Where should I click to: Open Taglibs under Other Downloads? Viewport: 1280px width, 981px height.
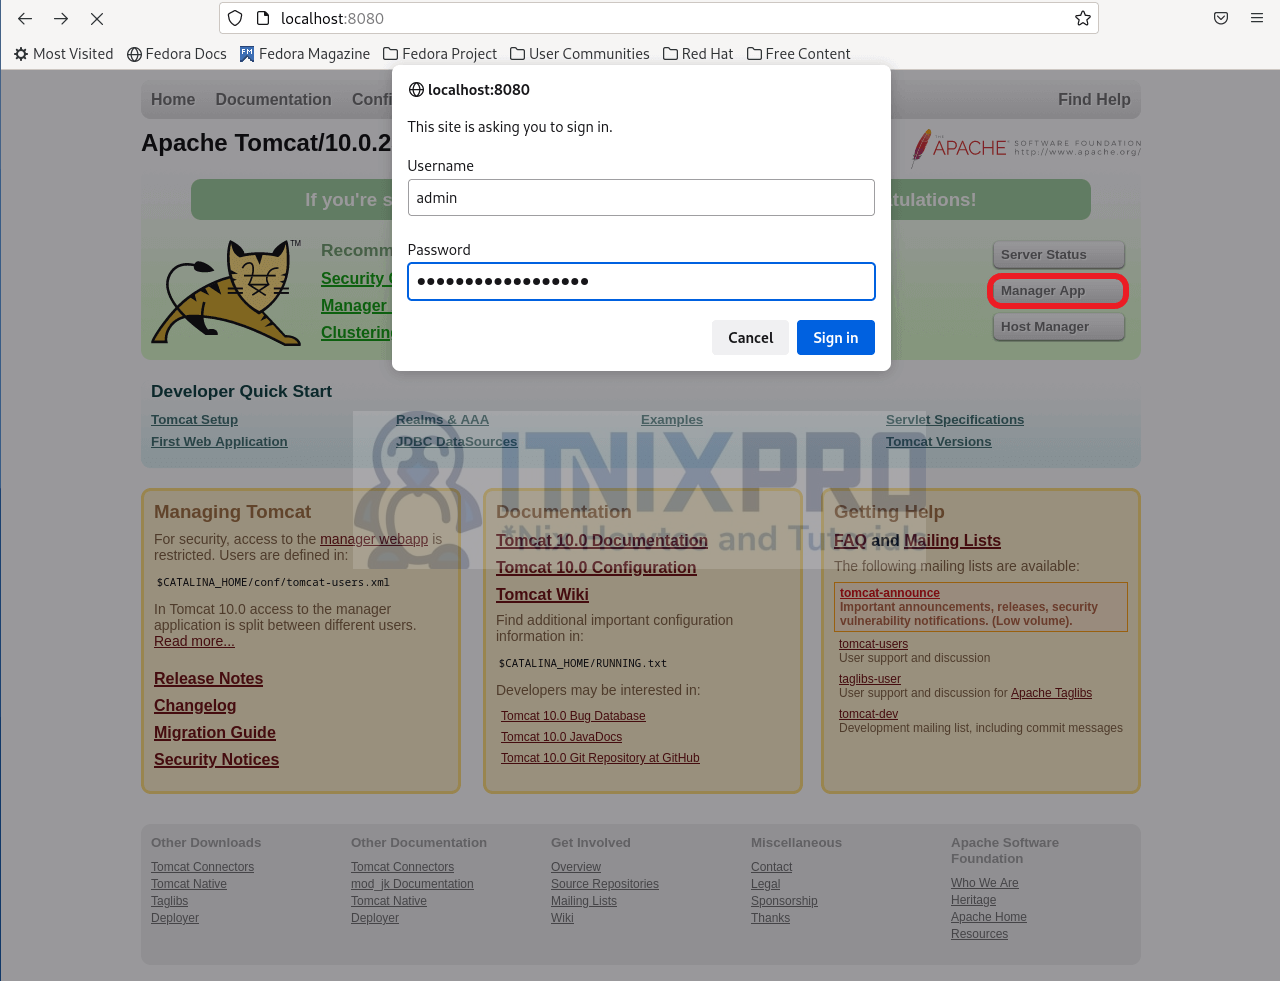[x=169, y=901]
